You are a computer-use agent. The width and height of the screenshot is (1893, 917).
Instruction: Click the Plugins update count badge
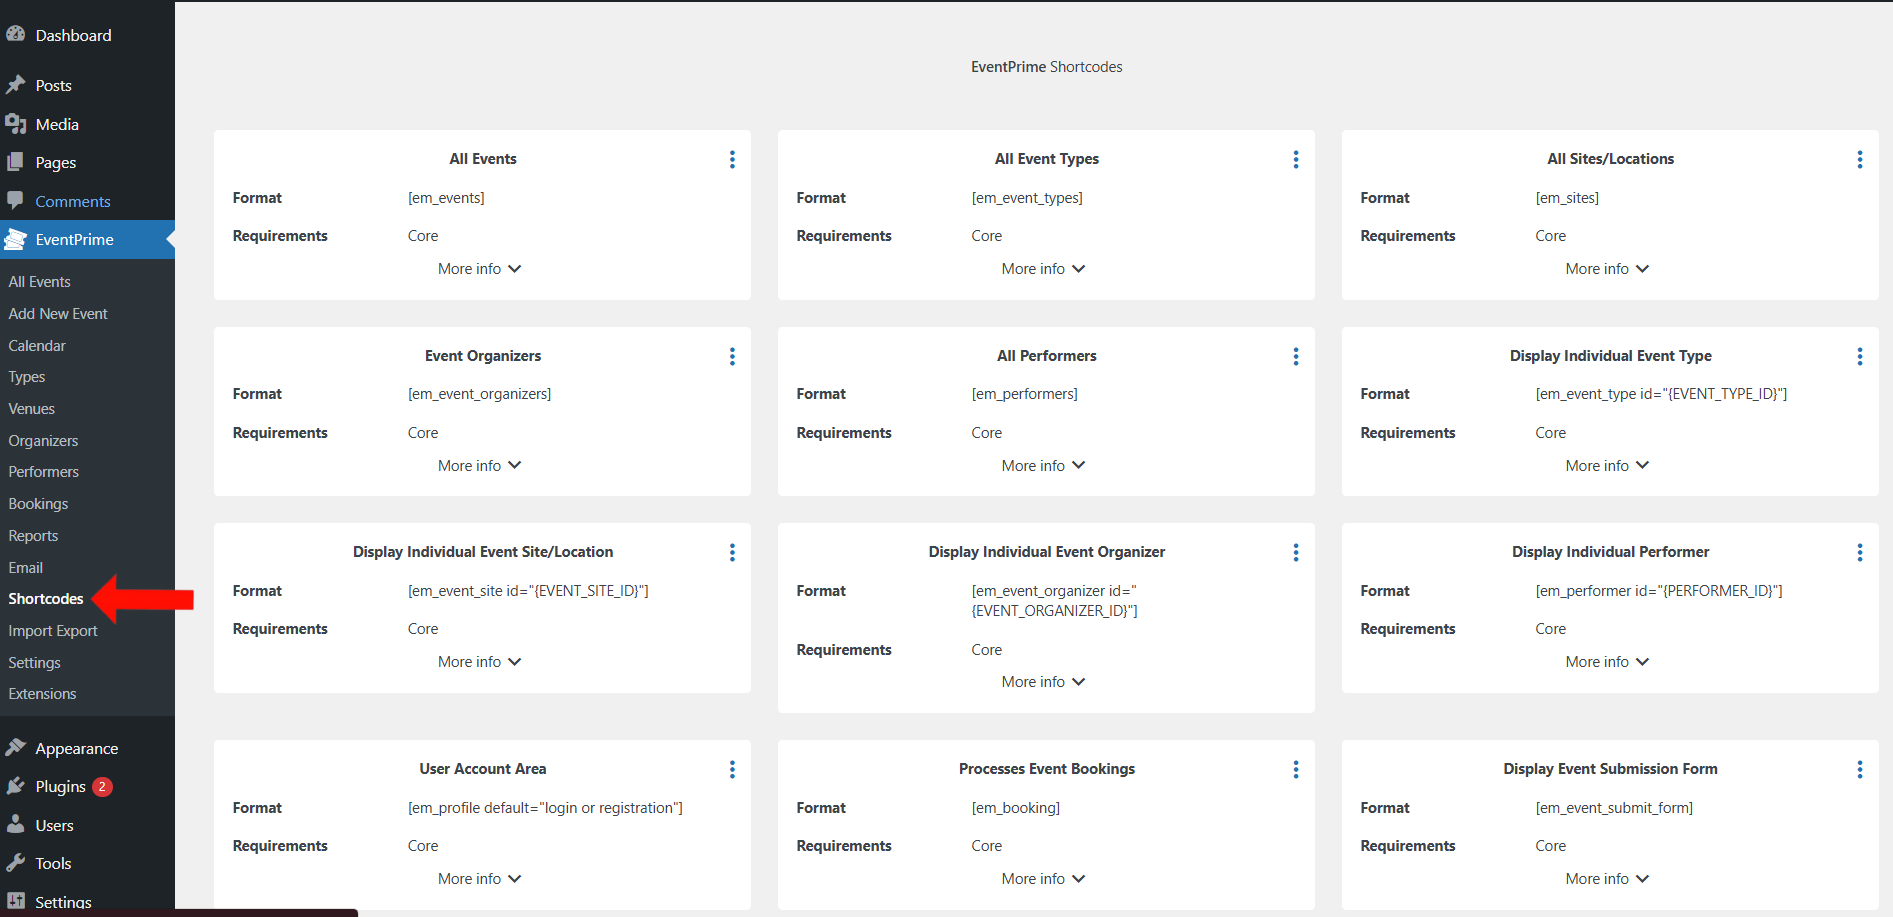[x=102, y=787]
